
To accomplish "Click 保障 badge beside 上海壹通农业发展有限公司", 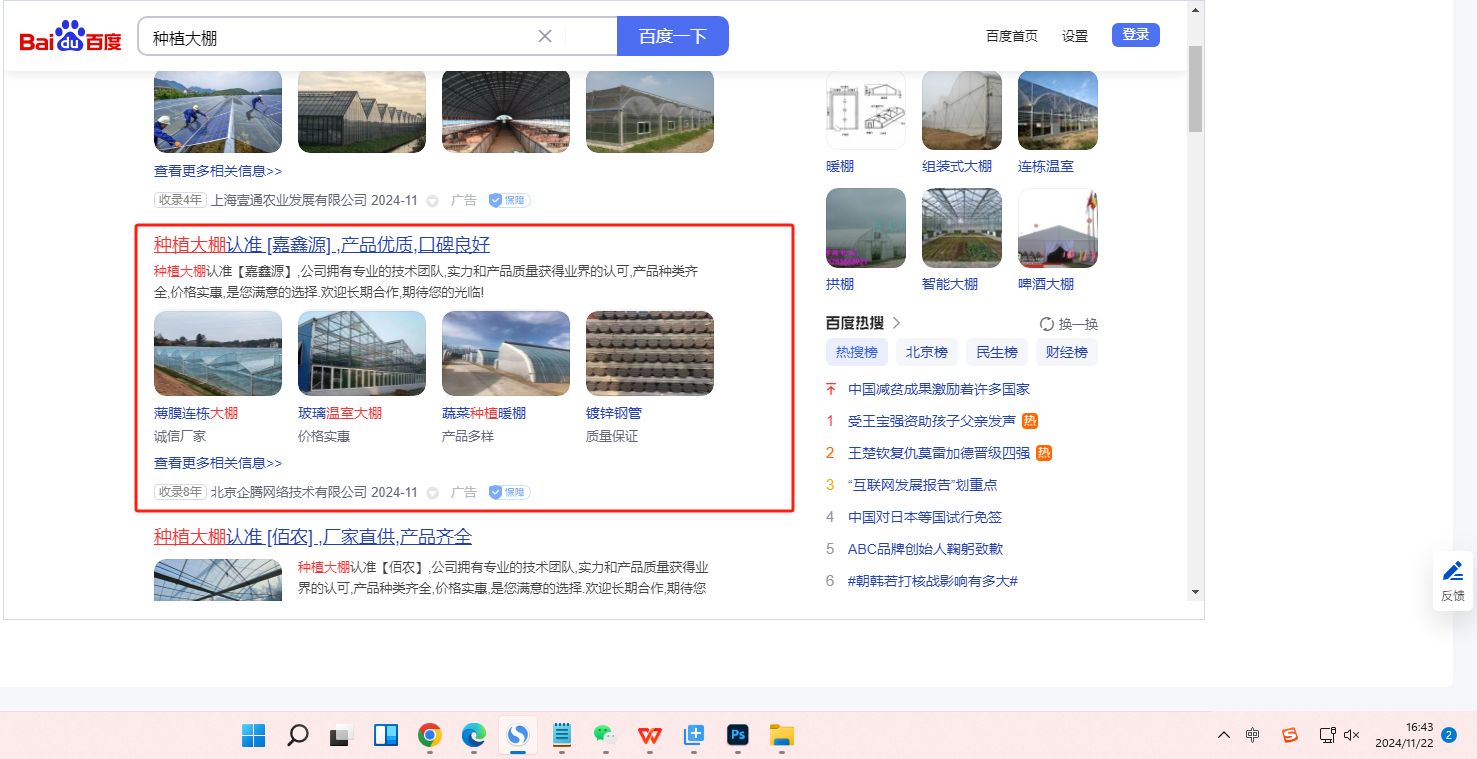I will [x=509, y=200].
